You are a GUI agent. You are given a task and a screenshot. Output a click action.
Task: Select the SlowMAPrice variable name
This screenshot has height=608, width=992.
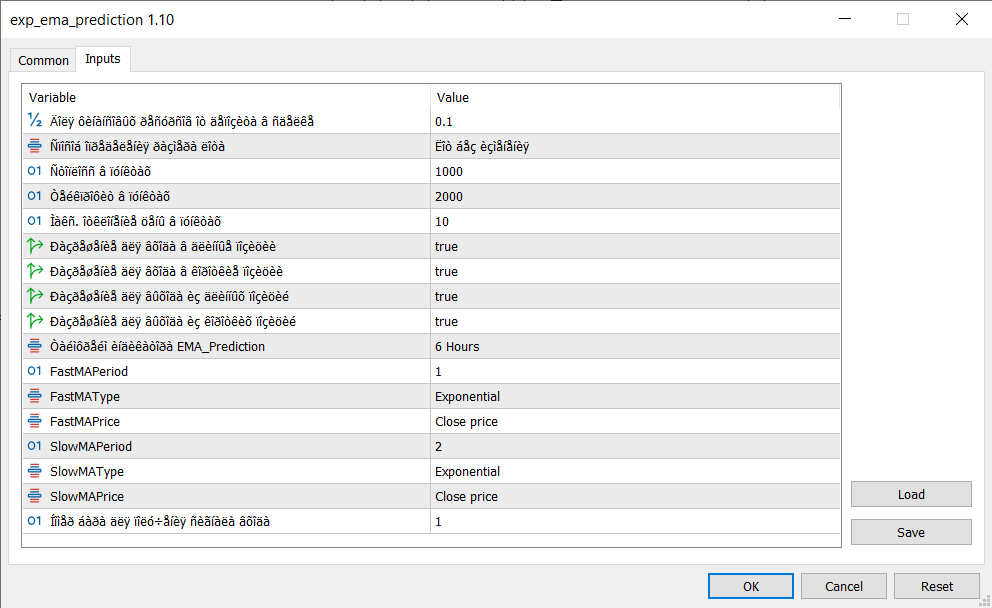(87, 496)
